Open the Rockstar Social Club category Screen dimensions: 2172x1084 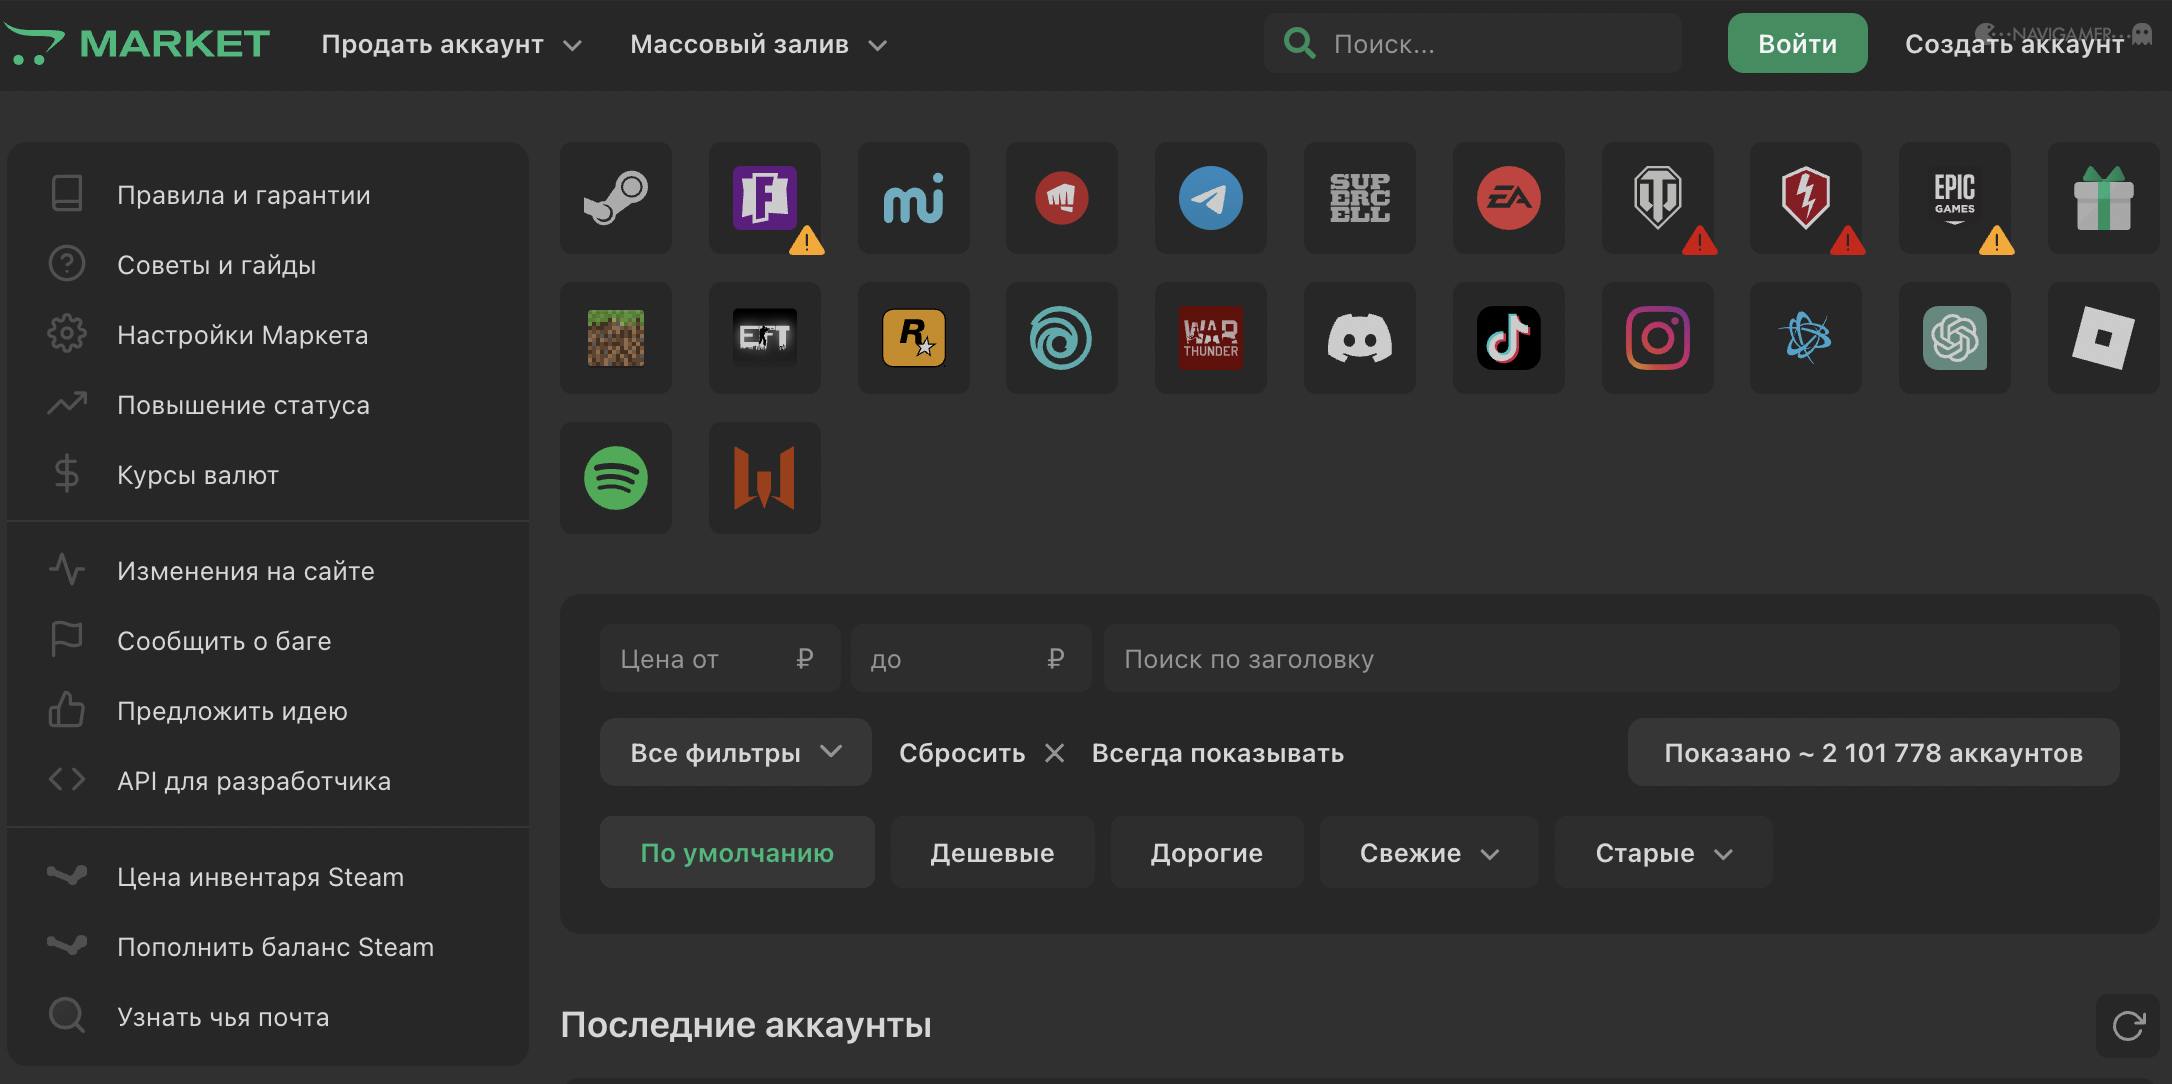(x=914, y=338)
